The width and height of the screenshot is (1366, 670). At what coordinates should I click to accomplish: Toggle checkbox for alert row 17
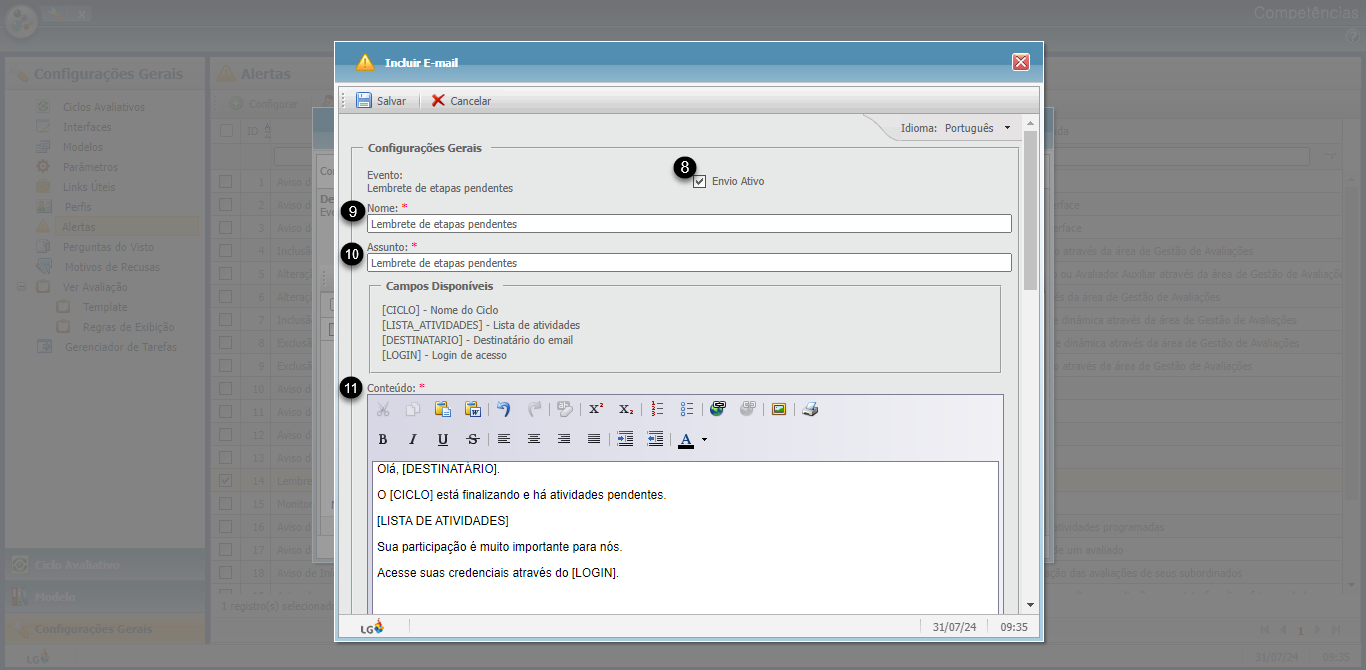pos(226,550)
